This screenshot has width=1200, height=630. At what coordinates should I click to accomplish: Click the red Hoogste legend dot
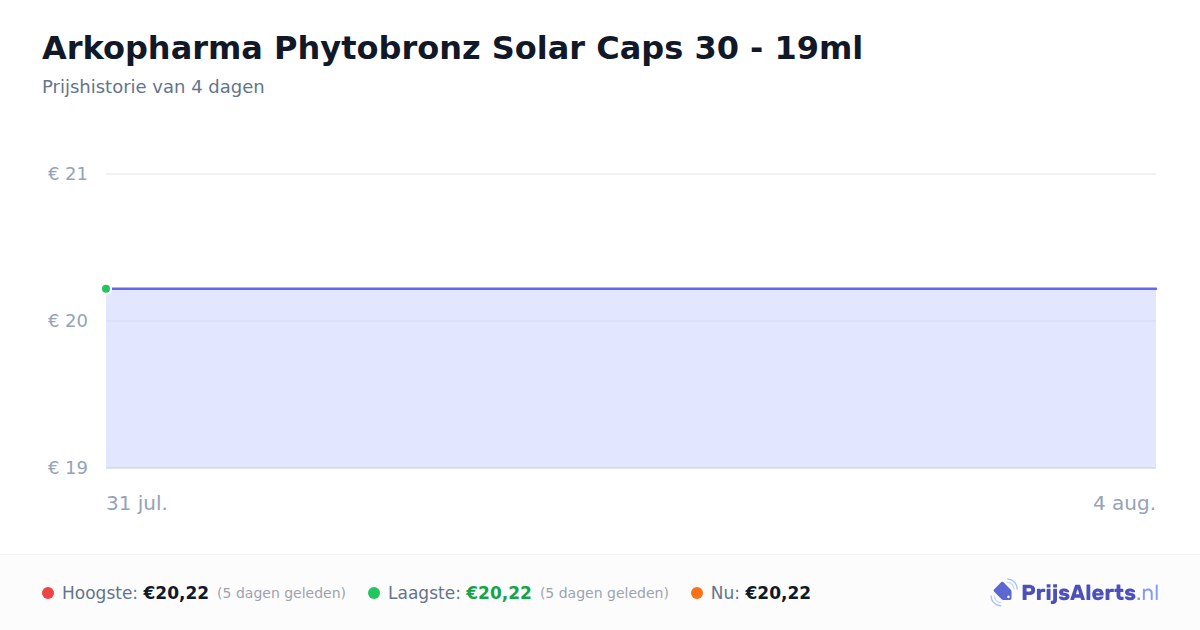48,593
